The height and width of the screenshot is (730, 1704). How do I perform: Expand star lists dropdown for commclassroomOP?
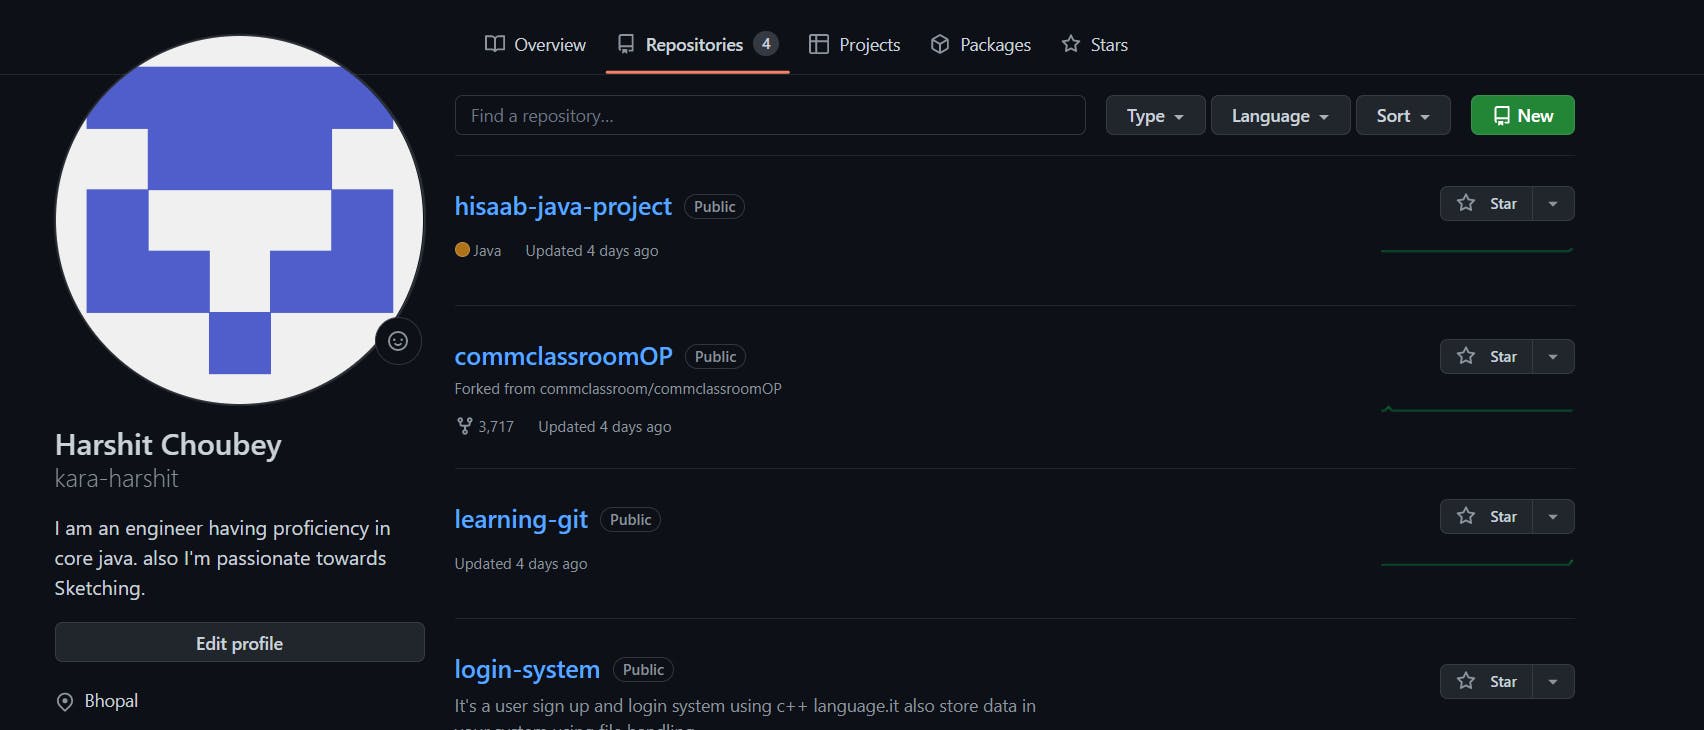(1553, 356)
